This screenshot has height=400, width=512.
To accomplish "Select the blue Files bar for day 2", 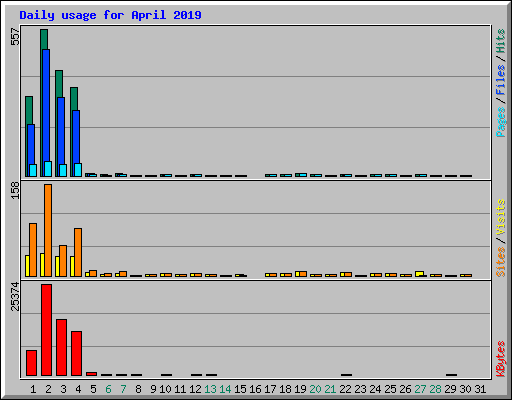I will pyautogui.click(x=46, y=105).
